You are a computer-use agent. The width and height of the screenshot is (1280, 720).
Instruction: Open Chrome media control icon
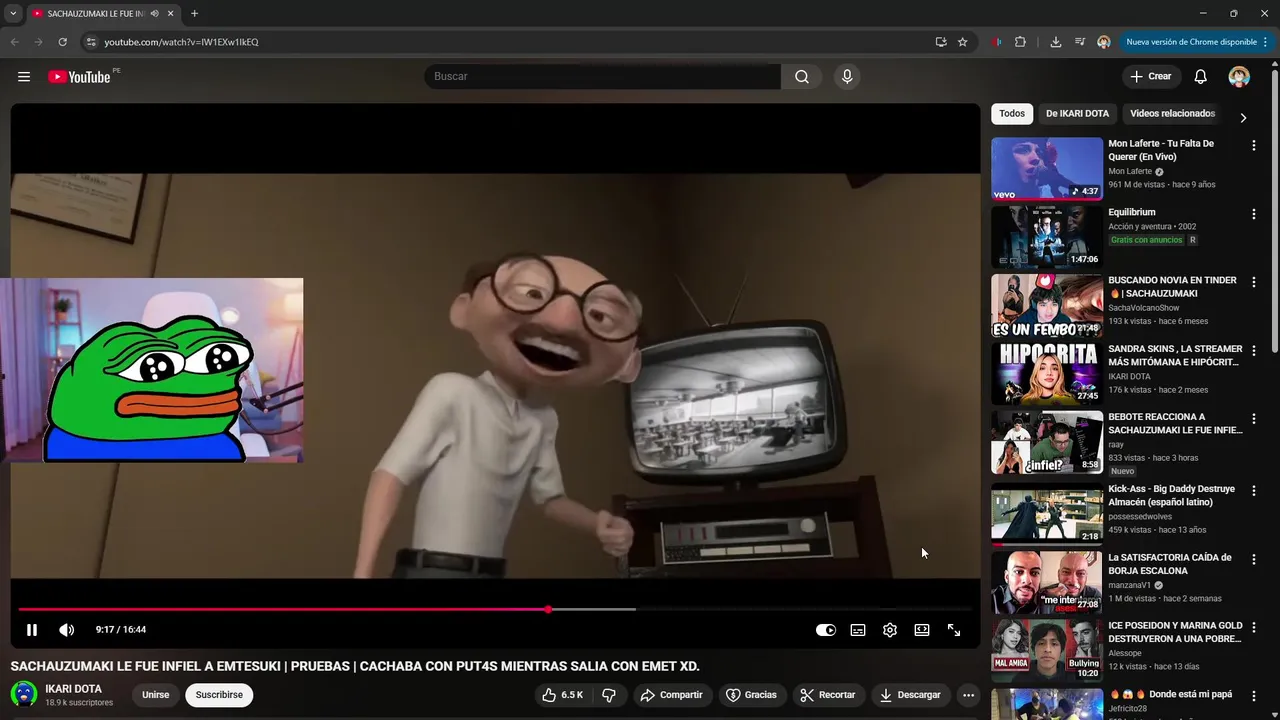point(1080,42)
